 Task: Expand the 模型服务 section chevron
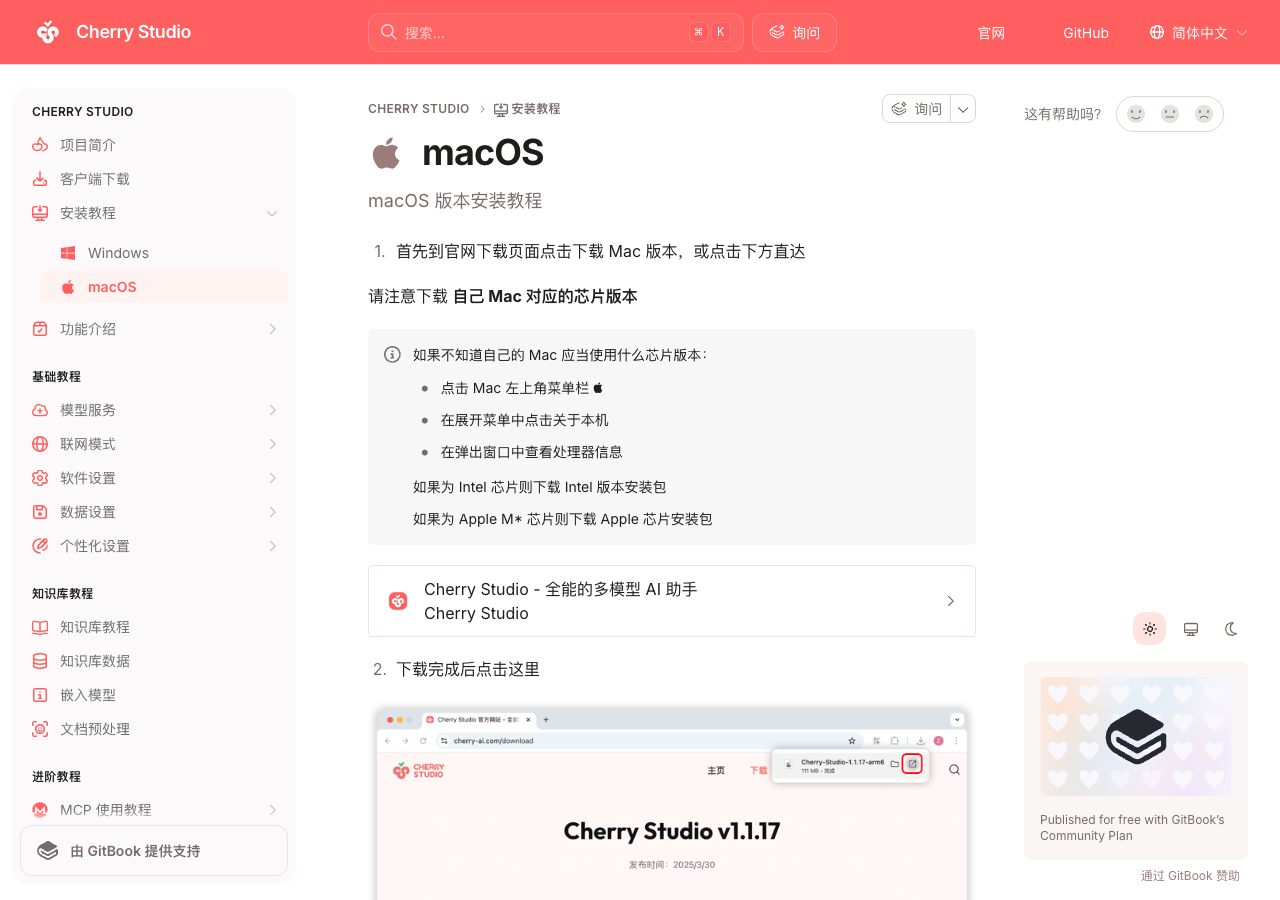(x=272, y=410)
